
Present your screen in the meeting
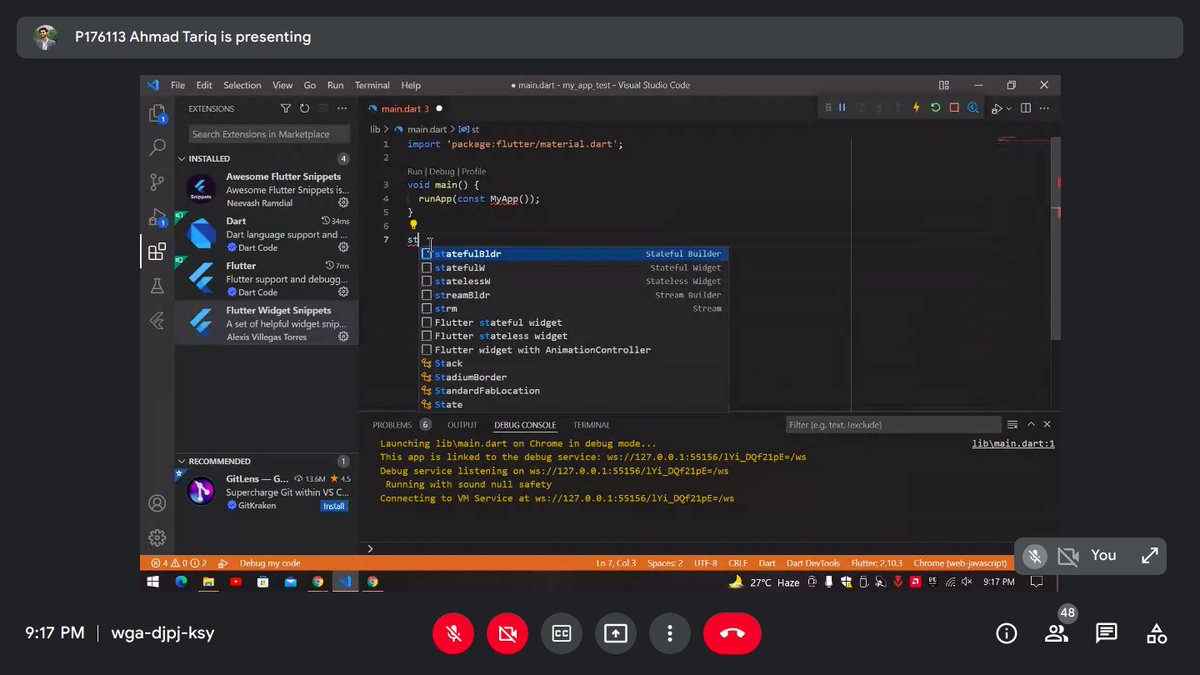click(615, 633)
